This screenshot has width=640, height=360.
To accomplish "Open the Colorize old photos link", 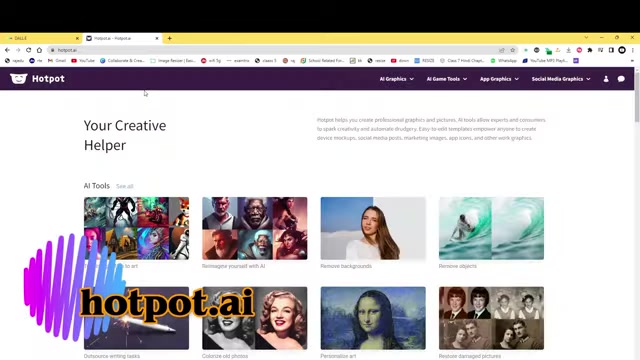I will click(x=225, y=356).
